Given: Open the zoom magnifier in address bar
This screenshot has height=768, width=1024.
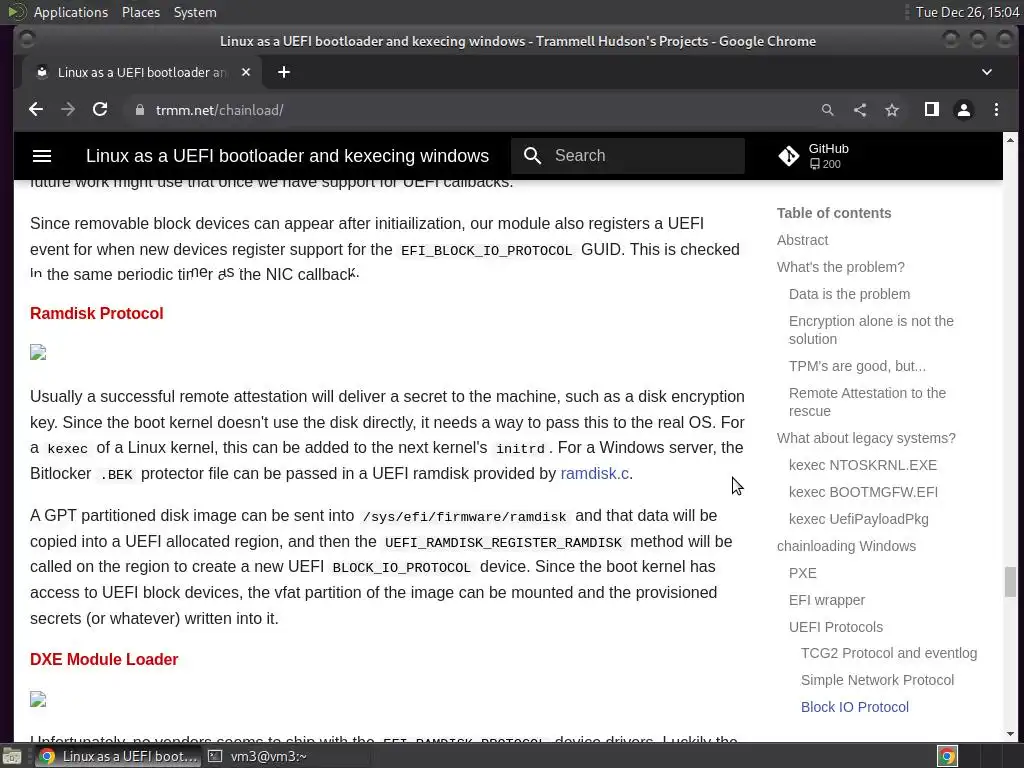Looking at the screenshot, I should [x=827, y=110].
